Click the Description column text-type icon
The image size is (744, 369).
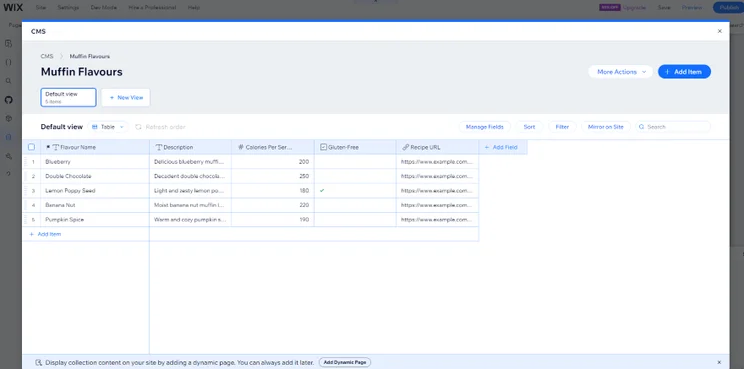point(159,148)
